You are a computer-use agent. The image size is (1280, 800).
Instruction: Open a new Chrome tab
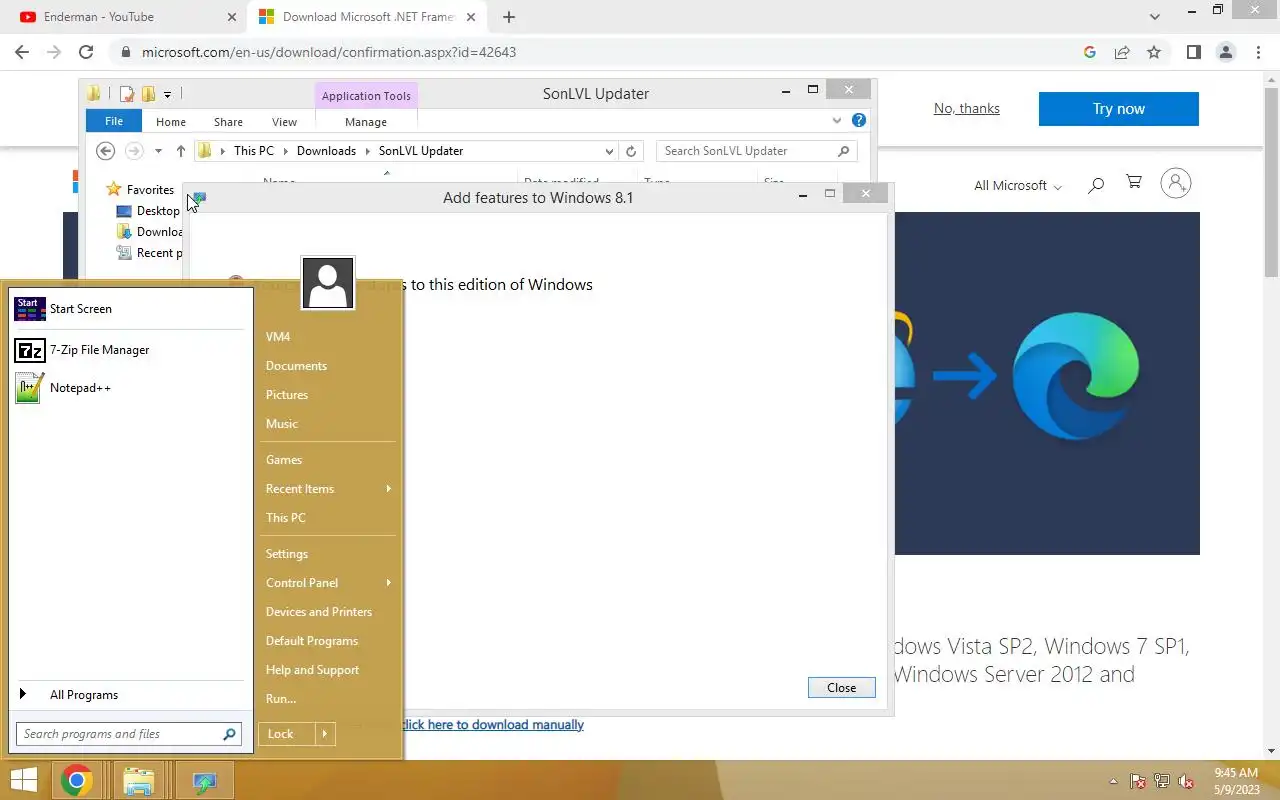[509, 17]
